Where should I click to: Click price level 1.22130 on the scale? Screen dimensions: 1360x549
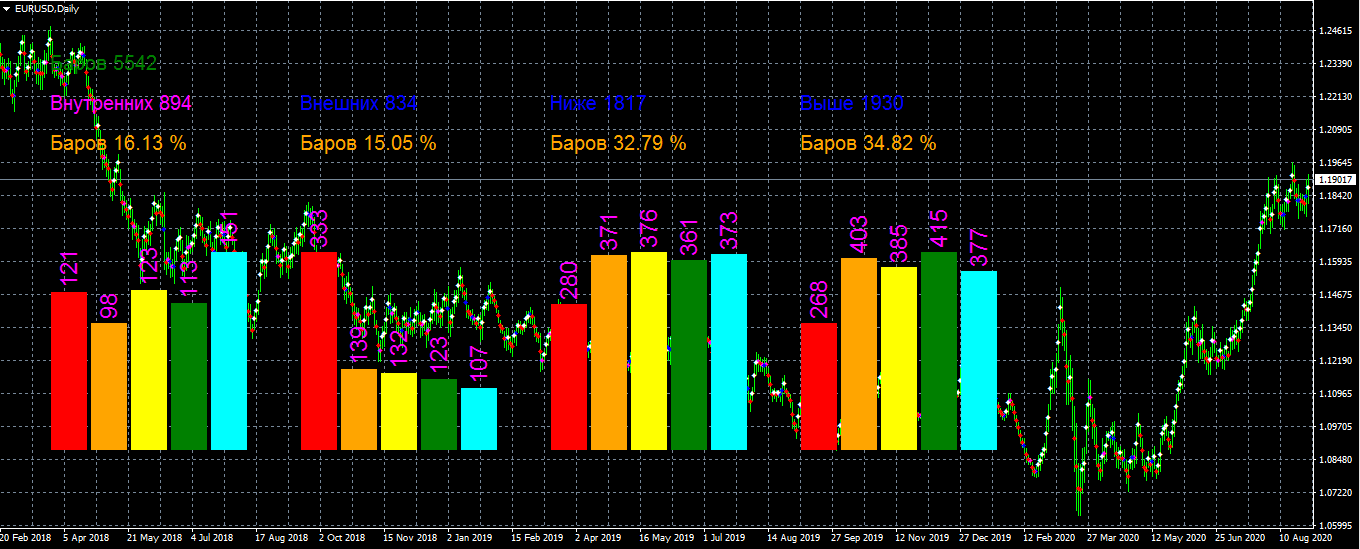(x=1336, y=97)
